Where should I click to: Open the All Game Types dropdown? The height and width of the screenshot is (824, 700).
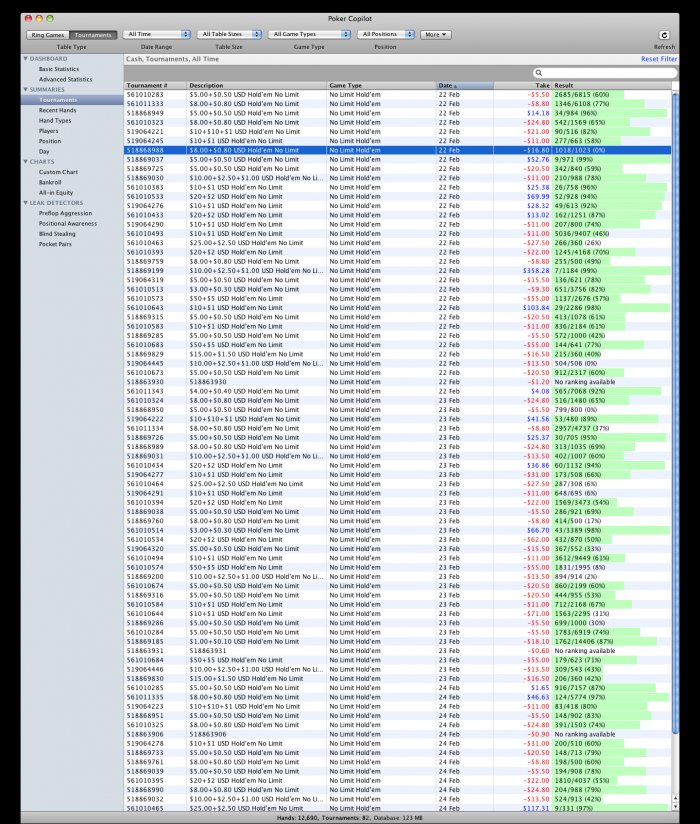pyautogui.click(x=309, y=34)
